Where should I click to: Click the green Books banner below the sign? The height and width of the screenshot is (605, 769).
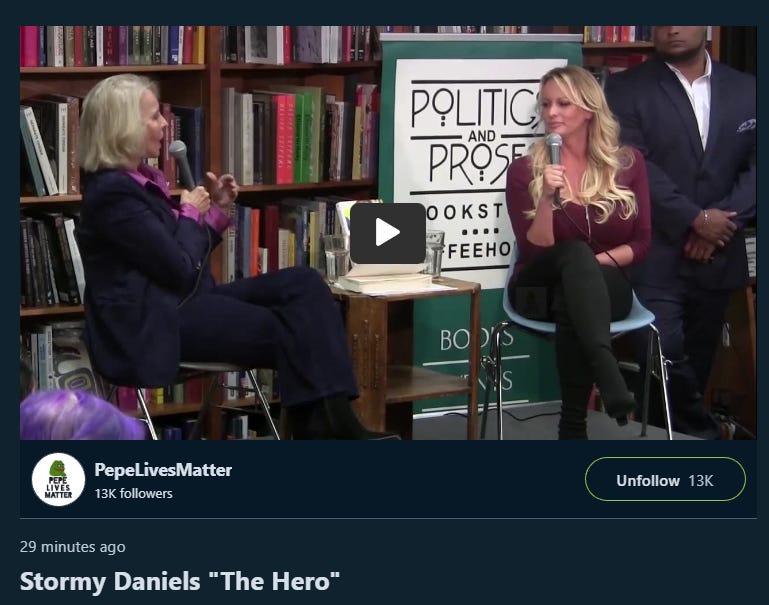point(478,360)
